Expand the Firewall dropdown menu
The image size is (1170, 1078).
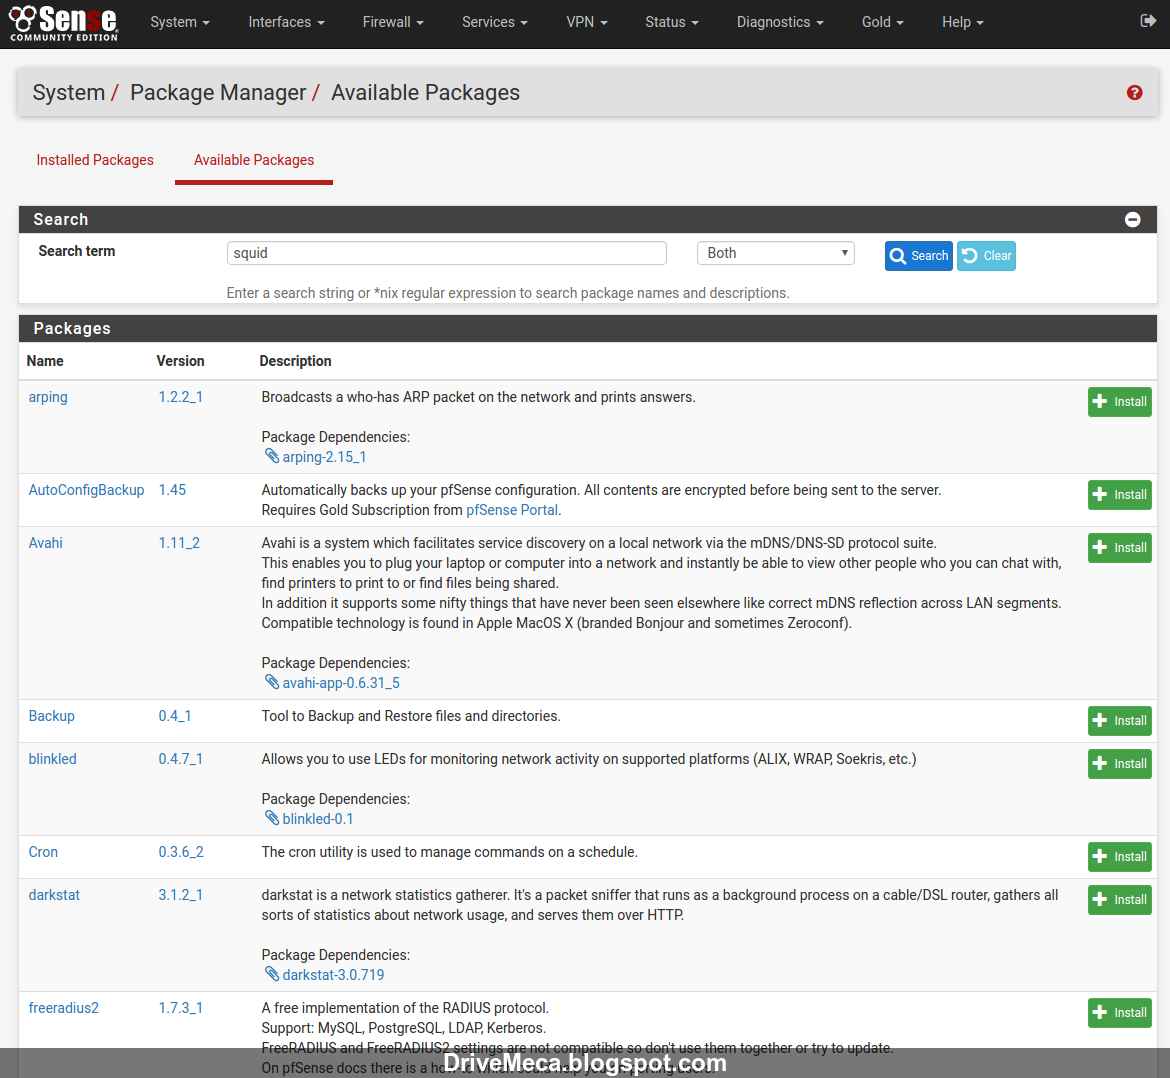point(392,22)
